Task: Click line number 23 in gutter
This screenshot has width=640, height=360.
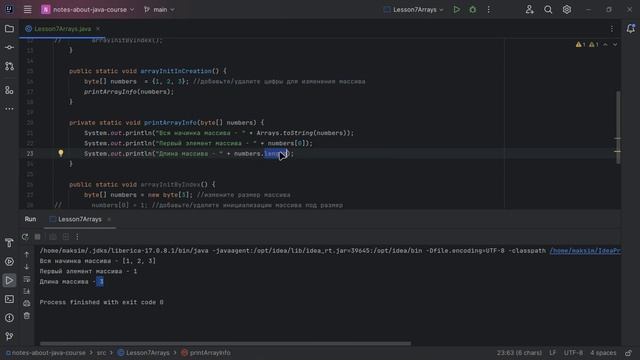Action: point(30,153)
